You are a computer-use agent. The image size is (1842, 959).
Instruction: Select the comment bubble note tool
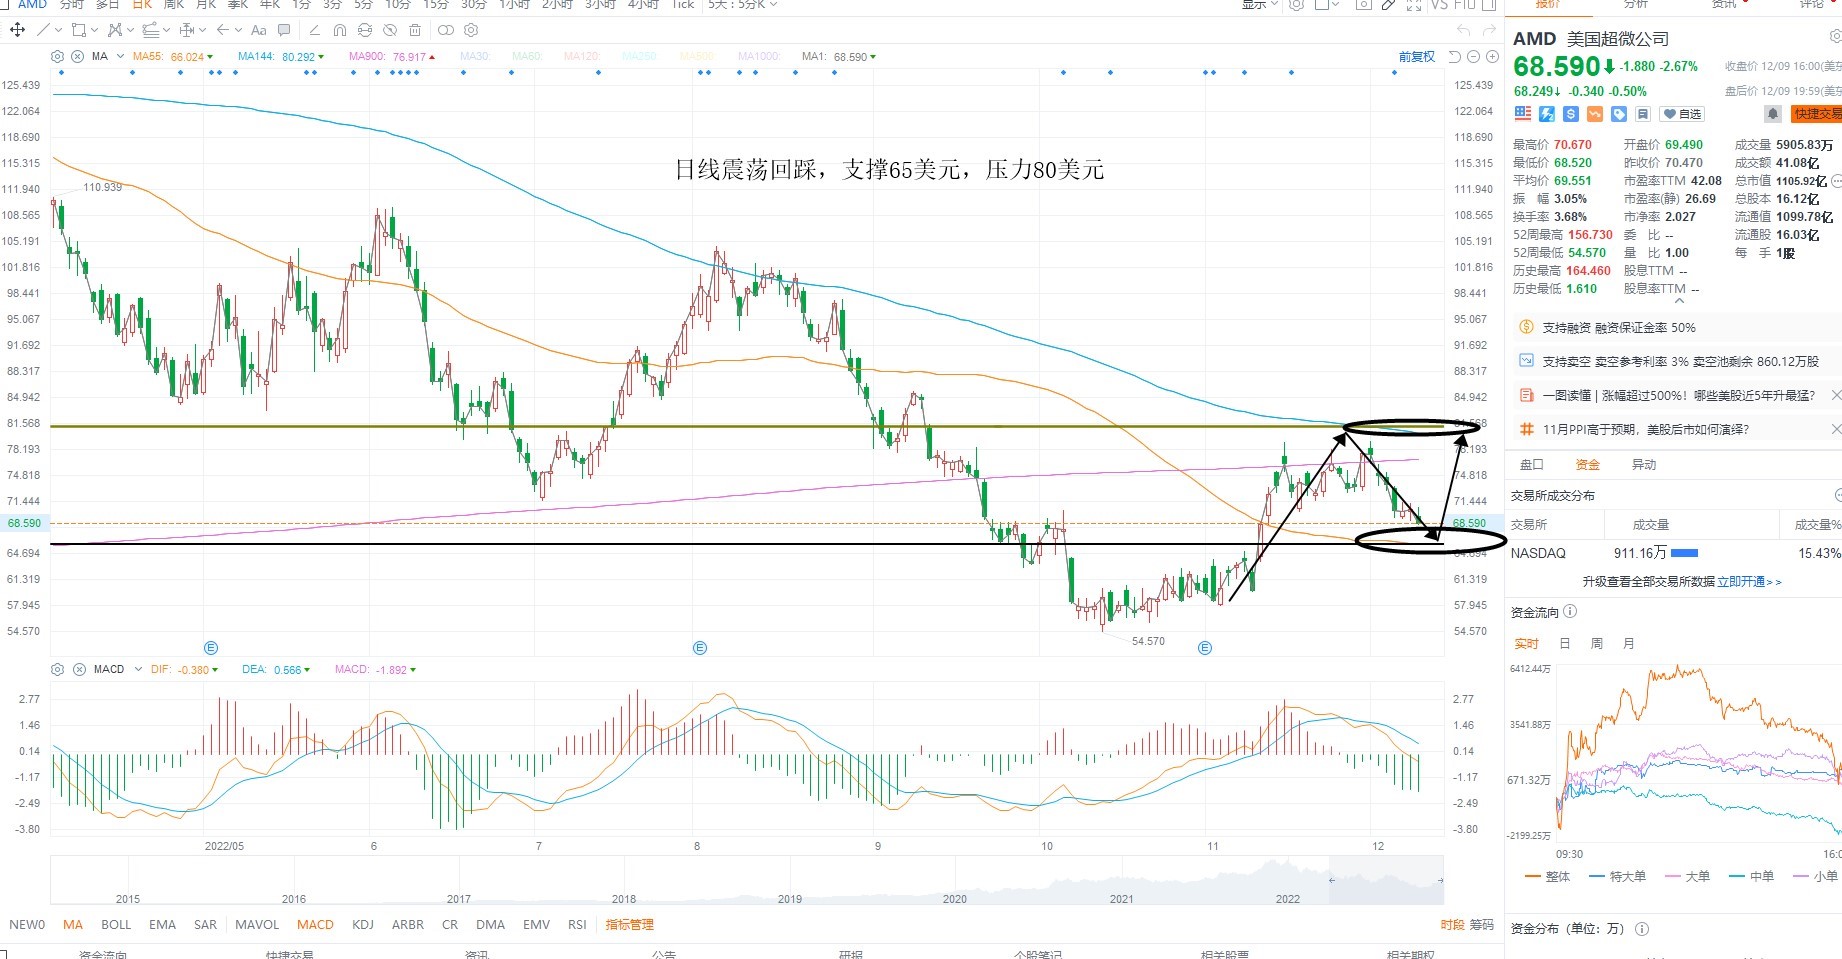[284, 30]
